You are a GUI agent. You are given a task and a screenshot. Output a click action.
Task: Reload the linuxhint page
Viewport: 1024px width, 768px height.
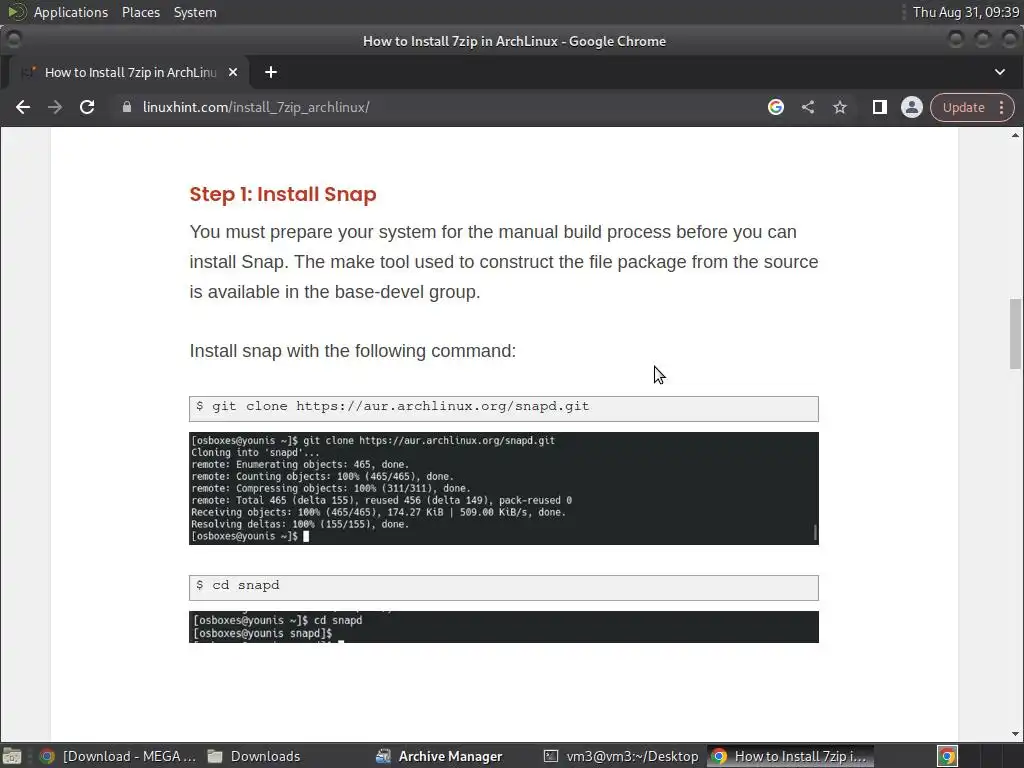pyautogui.click(x=87, y=107)
